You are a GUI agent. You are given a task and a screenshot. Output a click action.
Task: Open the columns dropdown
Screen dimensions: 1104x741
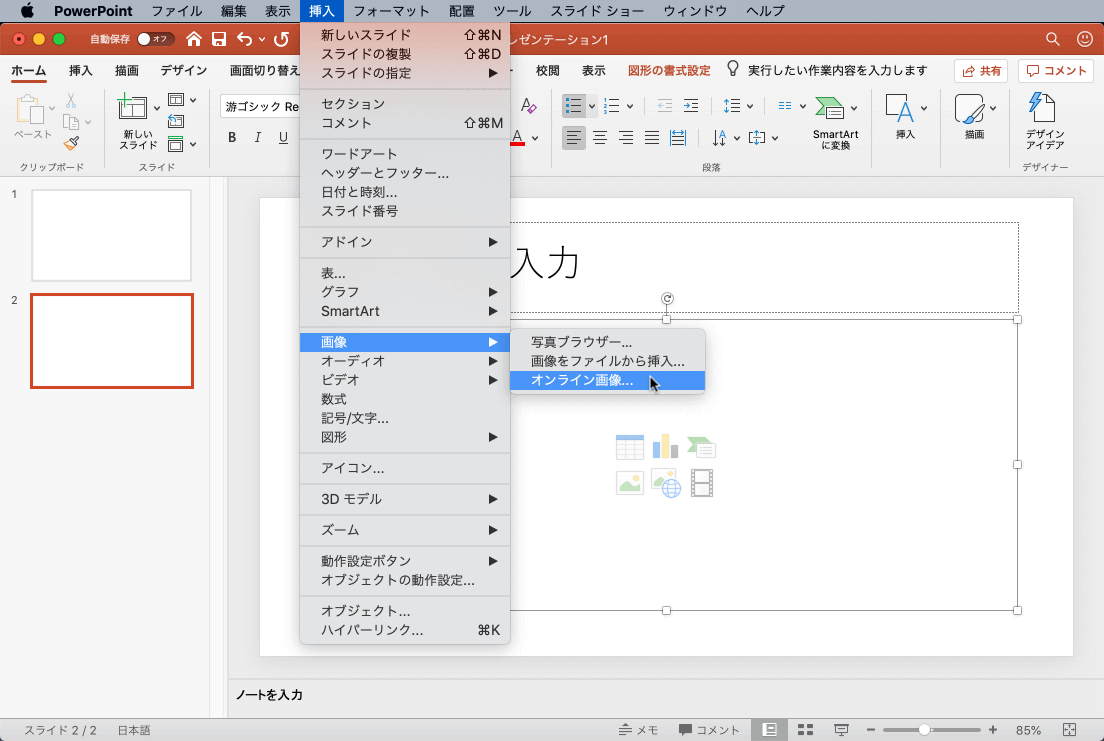(x=792, y=106)
